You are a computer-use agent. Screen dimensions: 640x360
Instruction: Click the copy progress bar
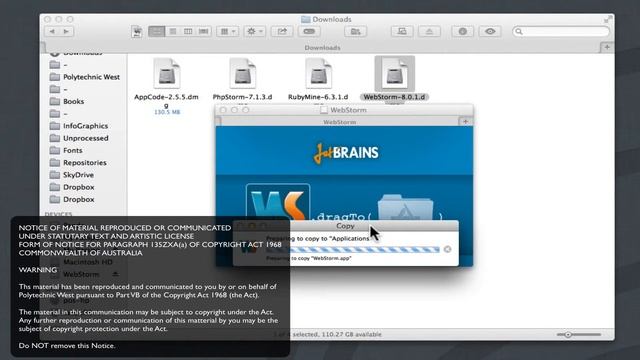[x=353, y=249]
